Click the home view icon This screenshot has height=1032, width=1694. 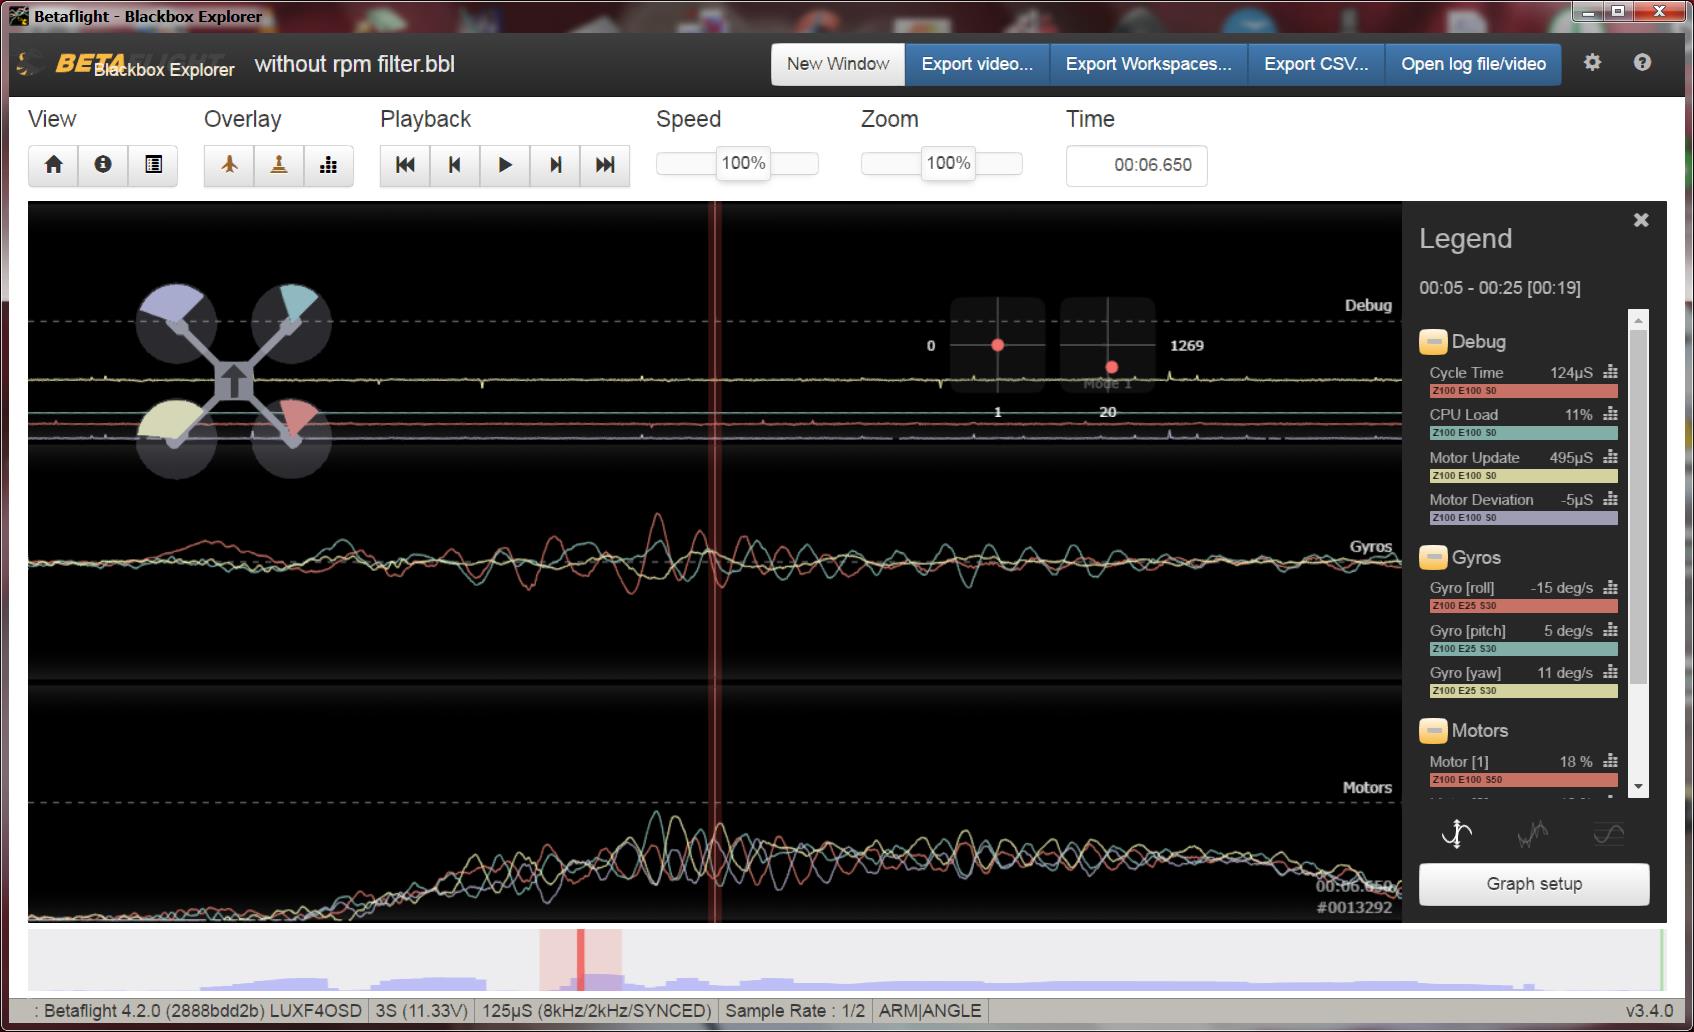pos(53,166)
